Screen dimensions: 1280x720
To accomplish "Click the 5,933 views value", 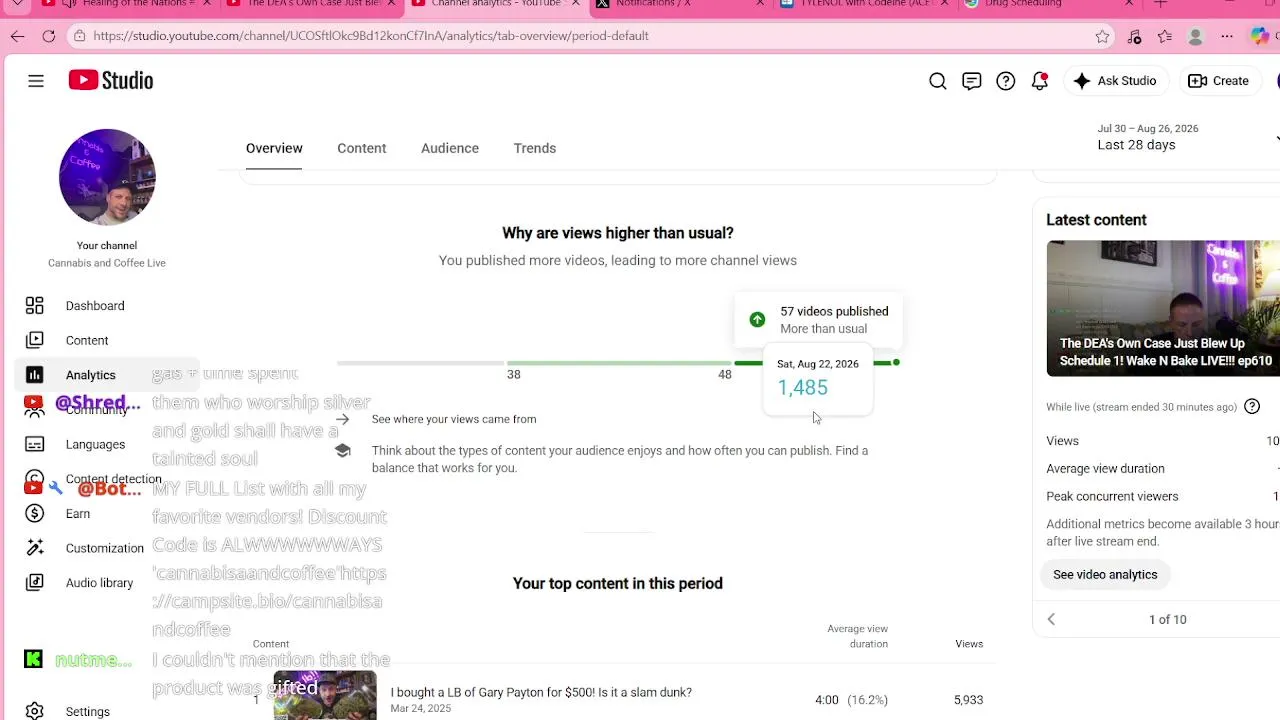I will coord(968,700).
